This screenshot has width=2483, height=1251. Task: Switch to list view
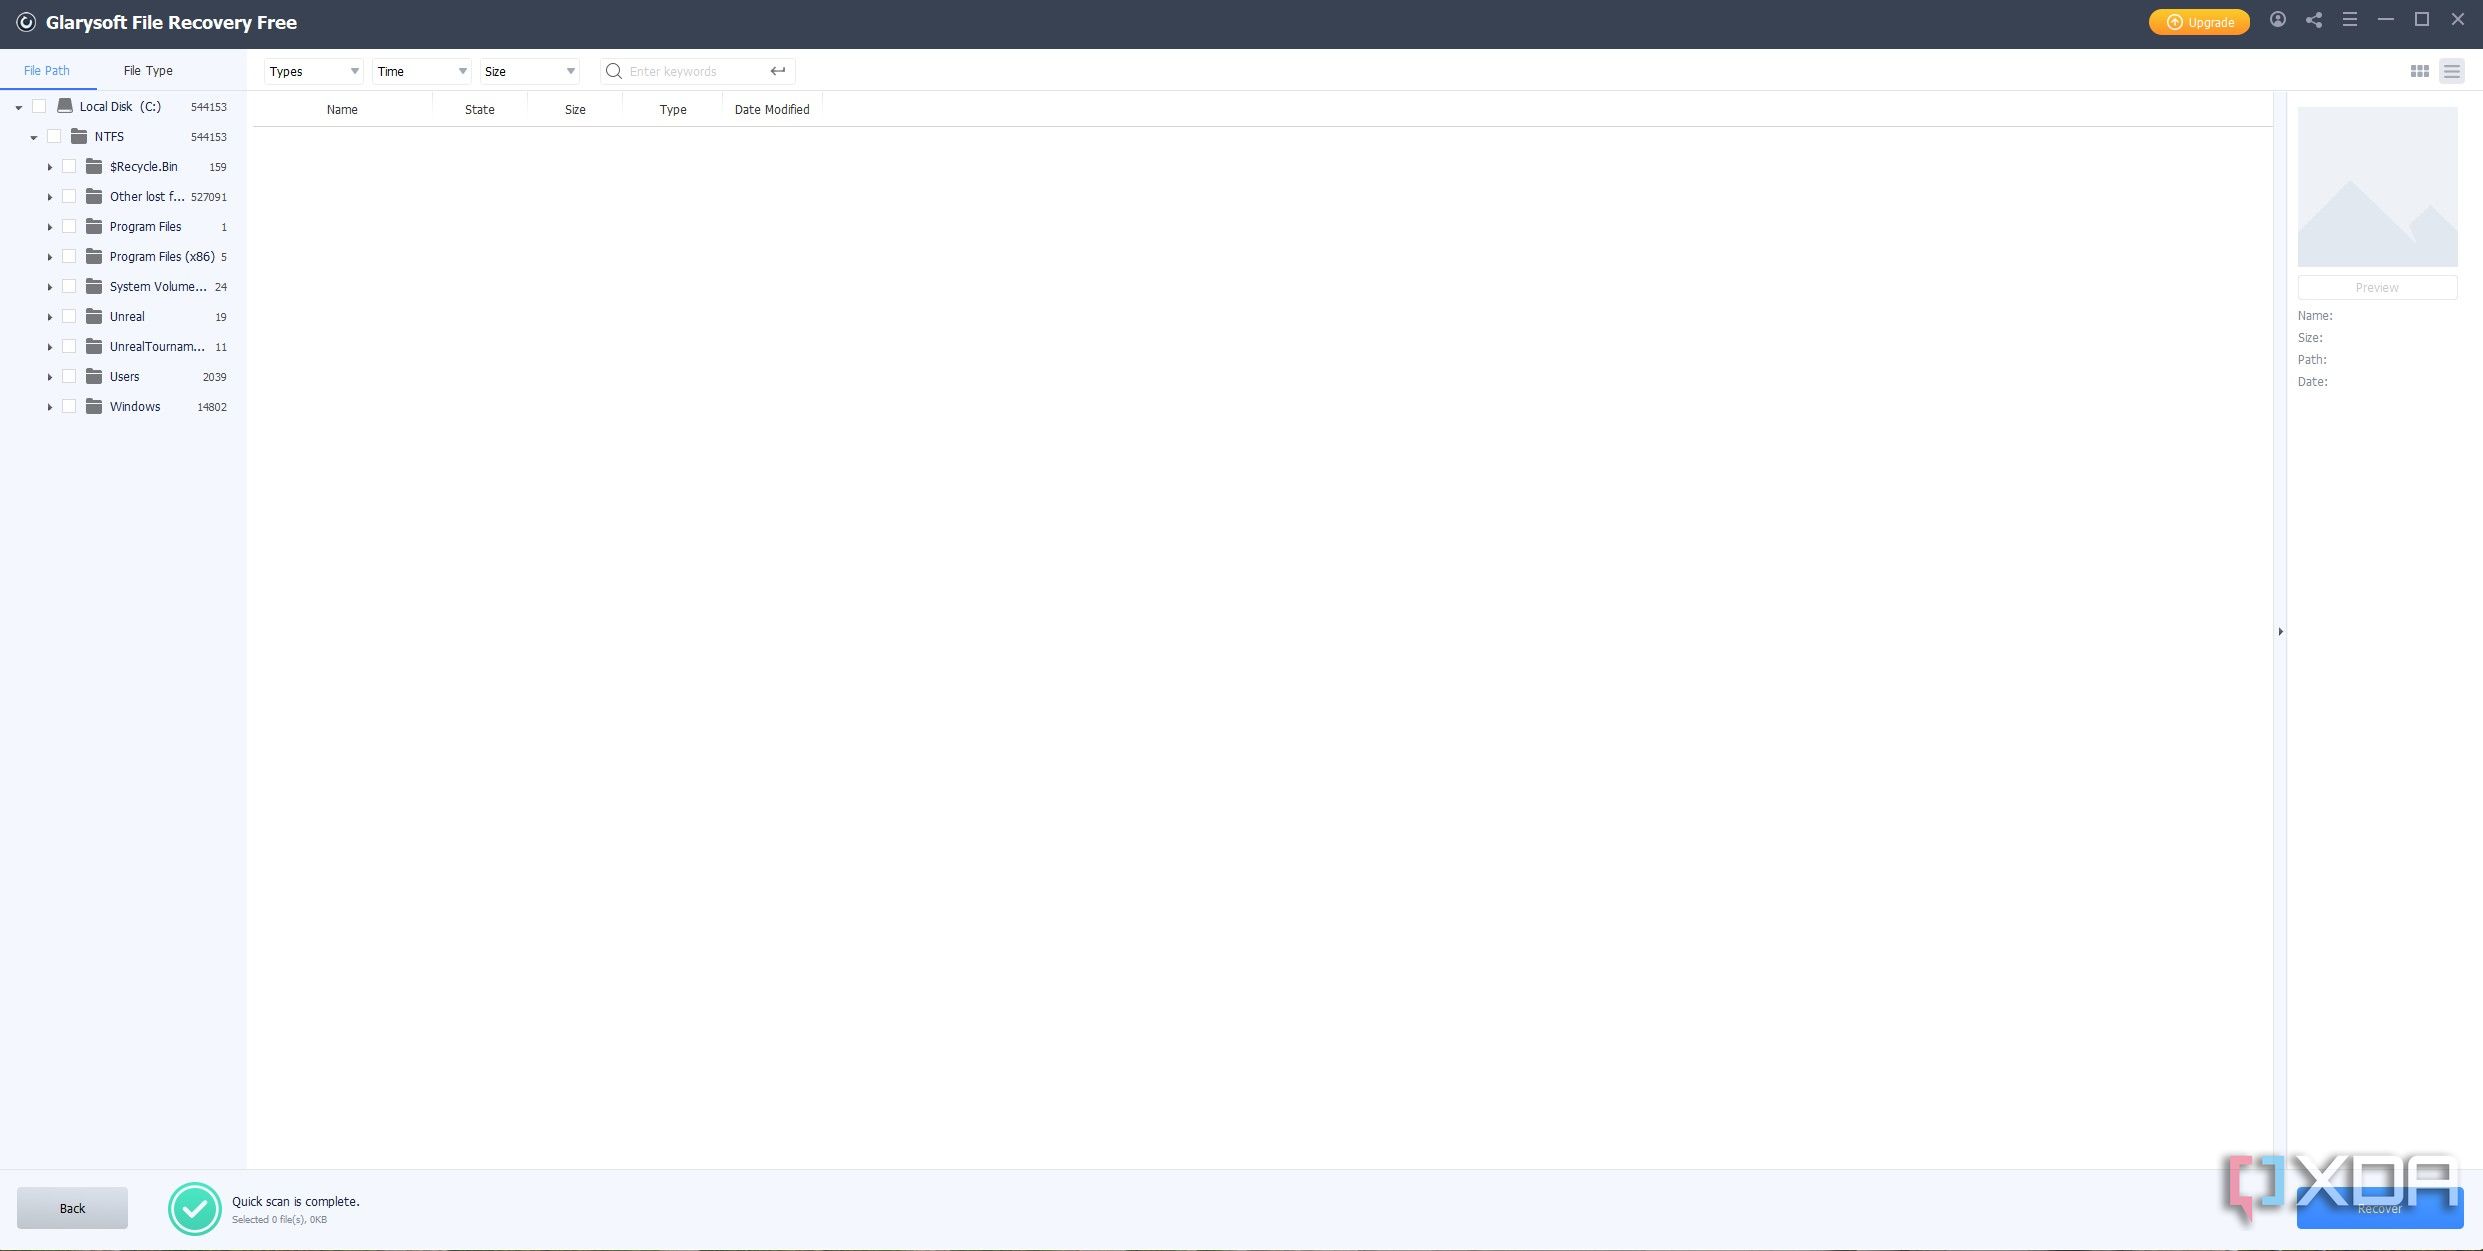coord(2452,71)
